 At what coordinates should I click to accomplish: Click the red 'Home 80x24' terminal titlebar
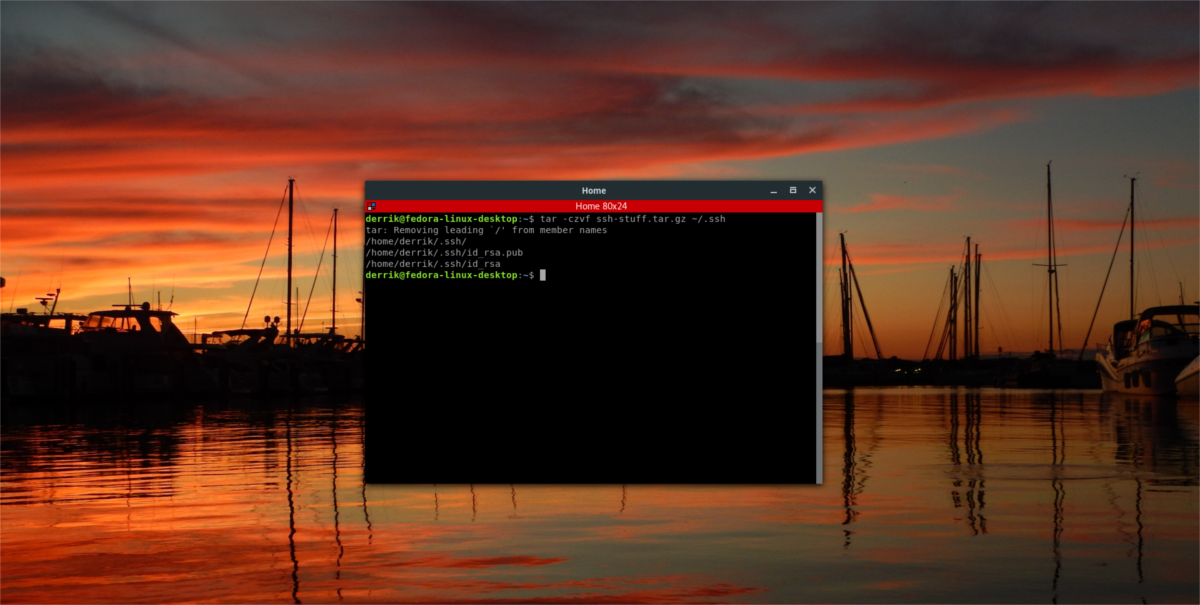point(594,206)
